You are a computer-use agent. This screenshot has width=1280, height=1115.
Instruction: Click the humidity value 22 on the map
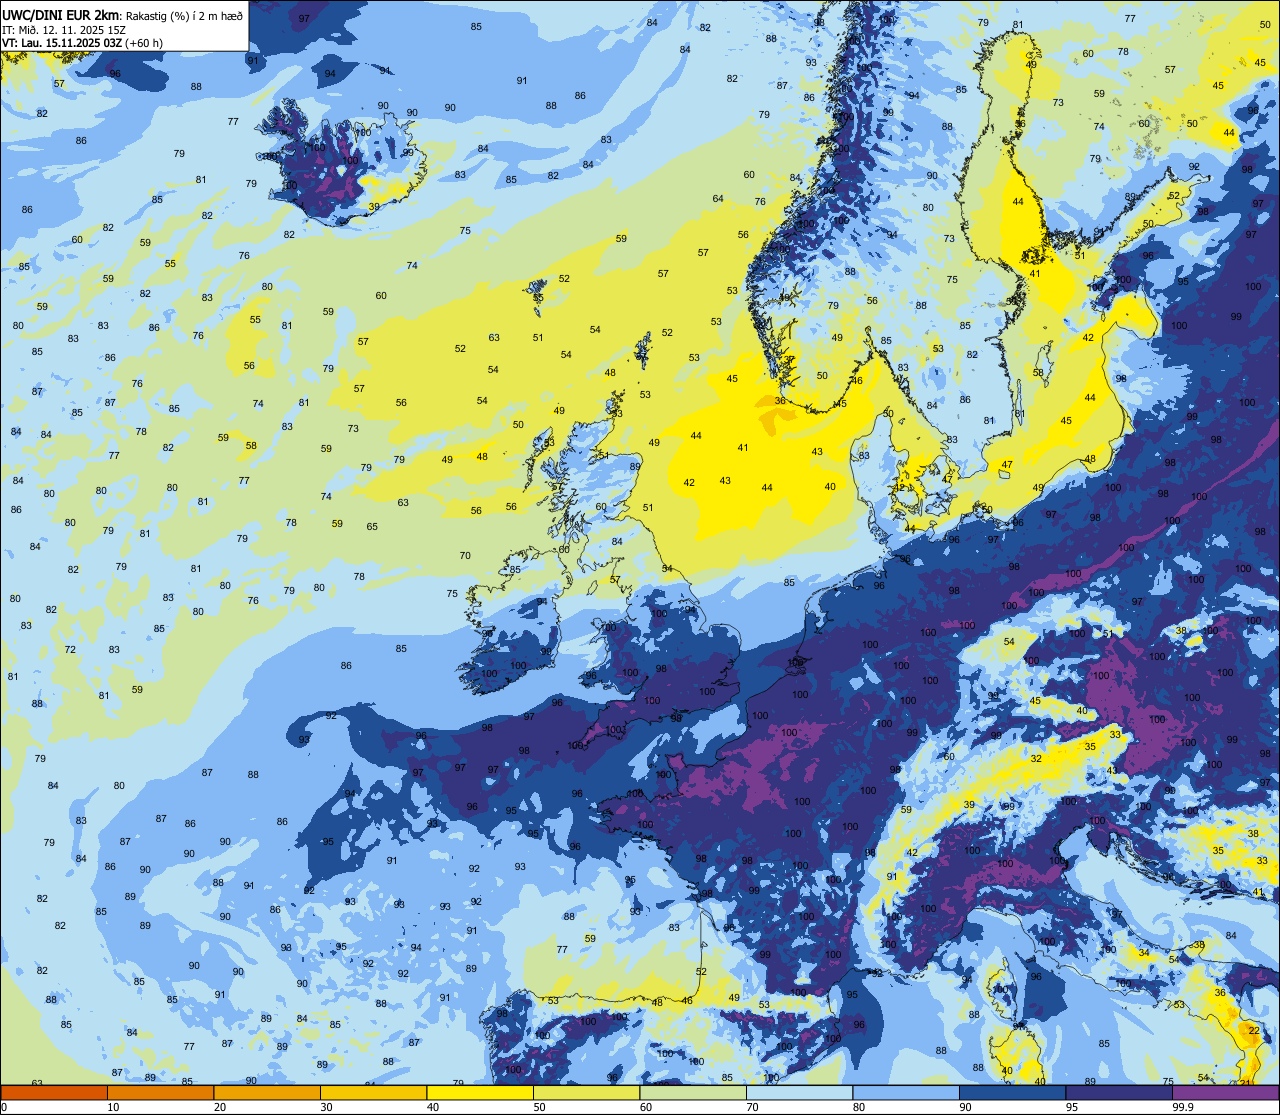point(1254,1030)
